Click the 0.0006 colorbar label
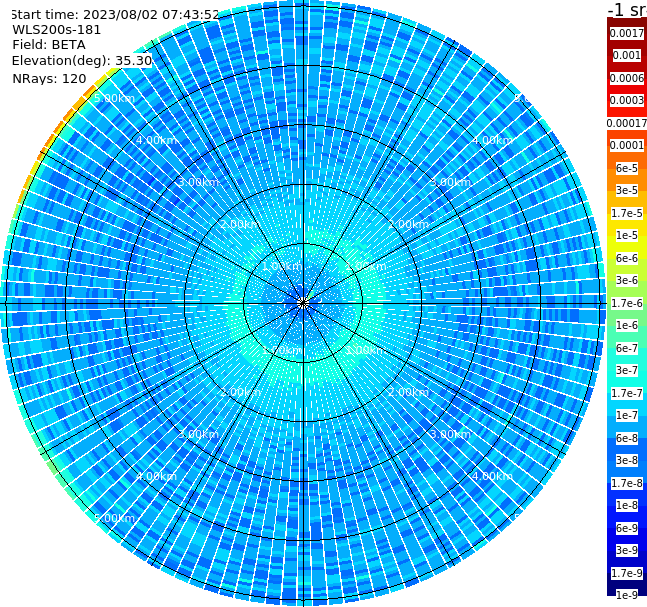 (x=627, y=78)
